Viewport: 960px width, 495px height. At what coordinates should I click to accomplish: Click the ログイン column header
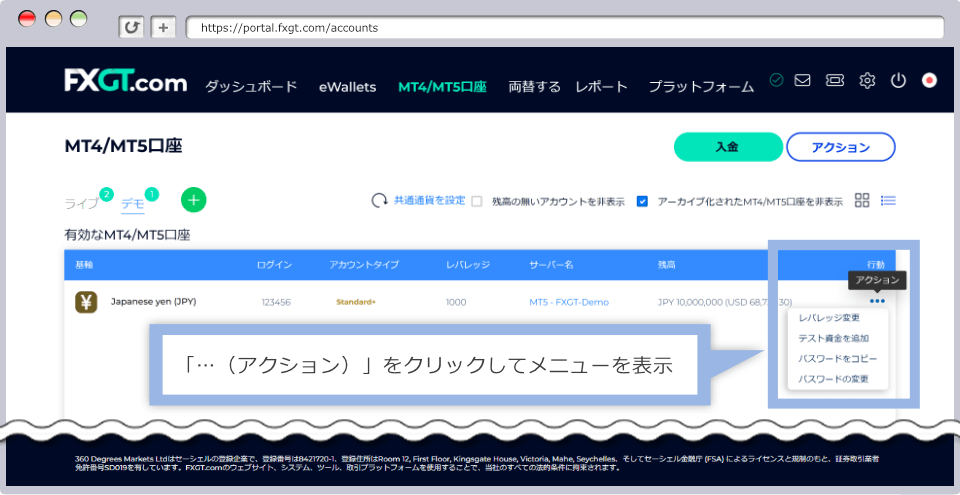coord(274,265)
